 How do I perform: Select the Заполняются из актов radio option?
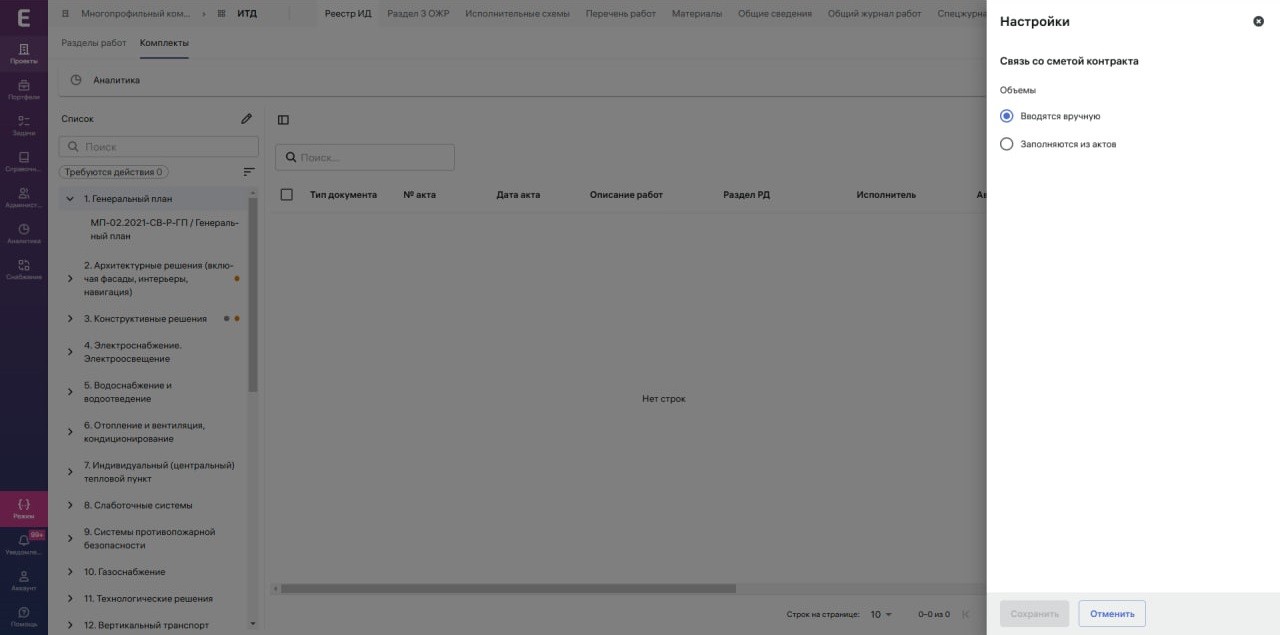click(1007, 144)
